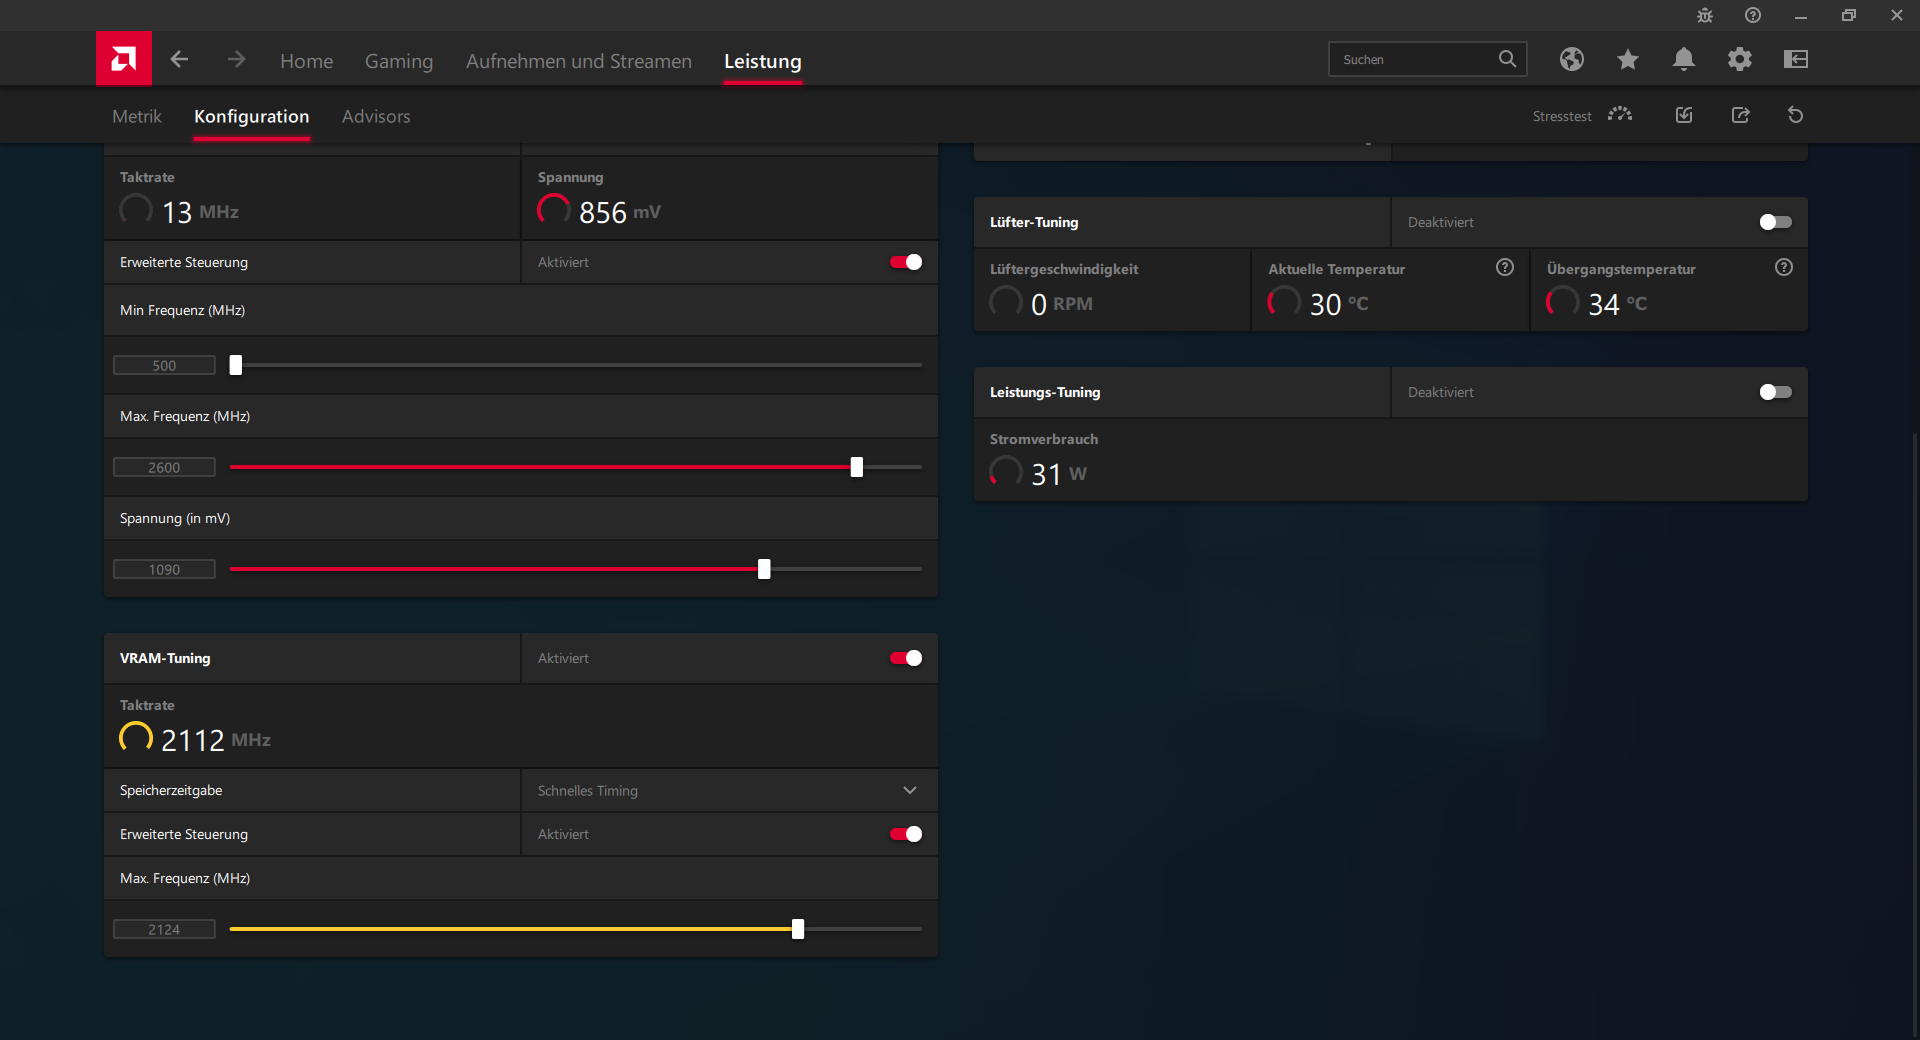Click the VRAM Max. Frequenz slider handle
This screenshot has height=1040, width=1920.
pyautogui.click(x=798, y=929)
